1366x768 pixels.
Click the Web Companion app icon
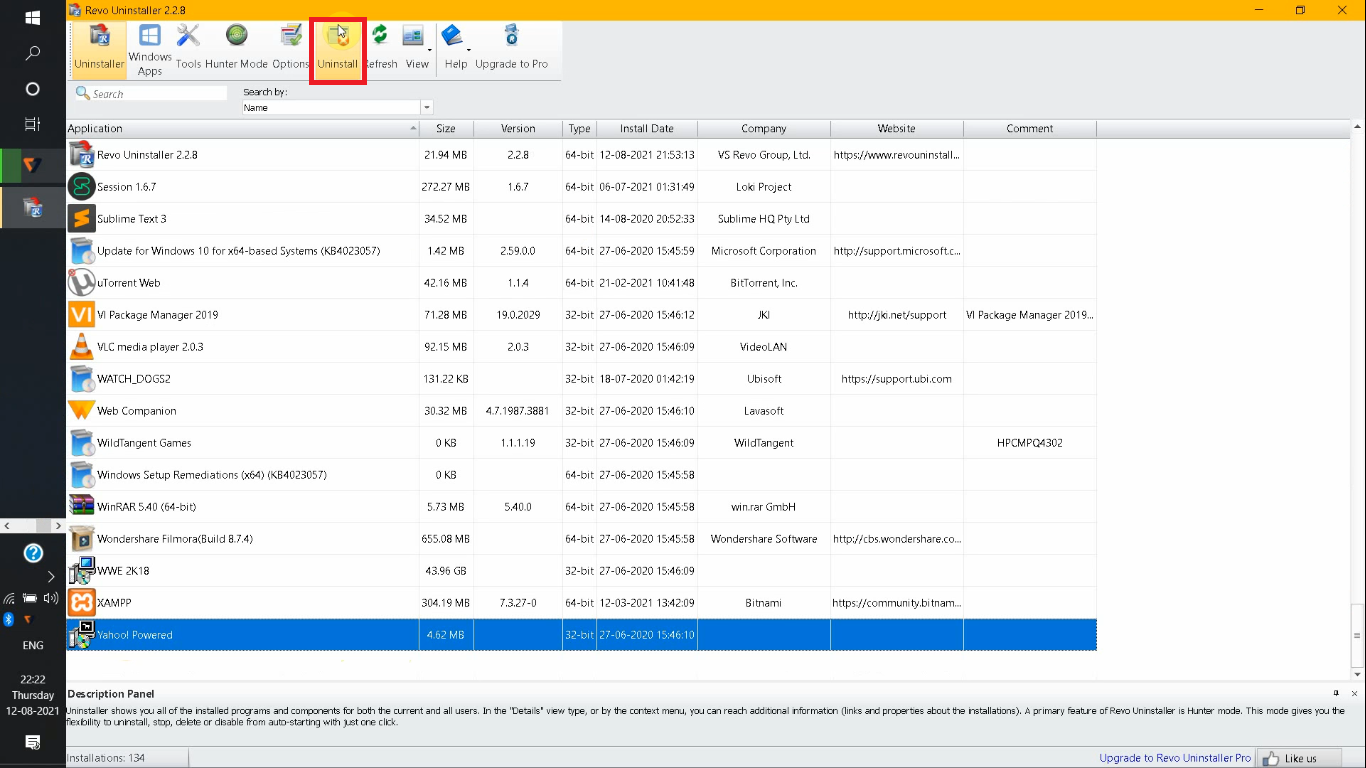tap(81, 411)
